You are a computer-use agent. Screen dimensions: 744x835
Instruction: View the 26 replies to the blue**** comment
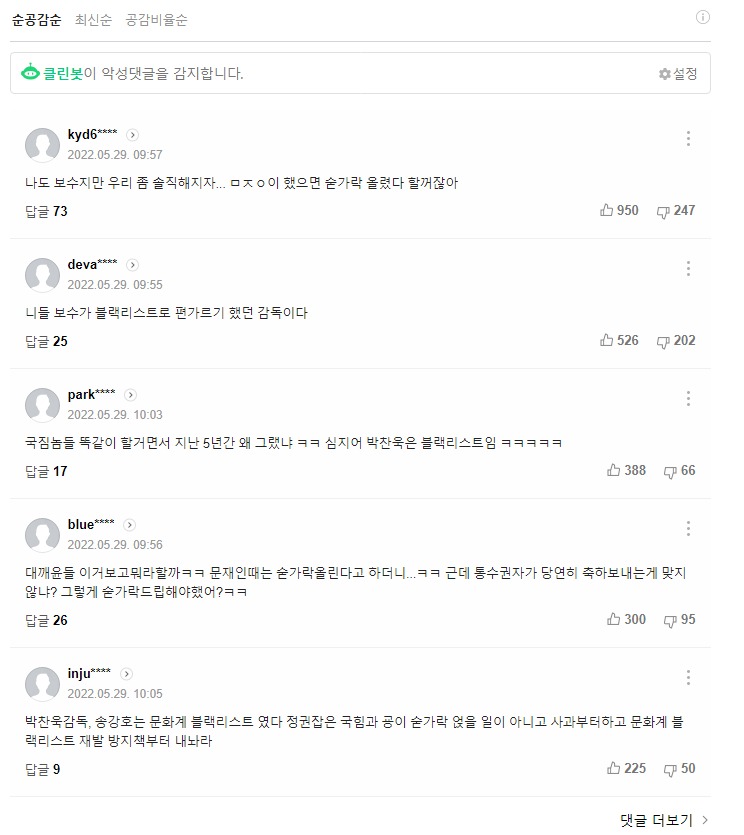(x=46, y=620)
